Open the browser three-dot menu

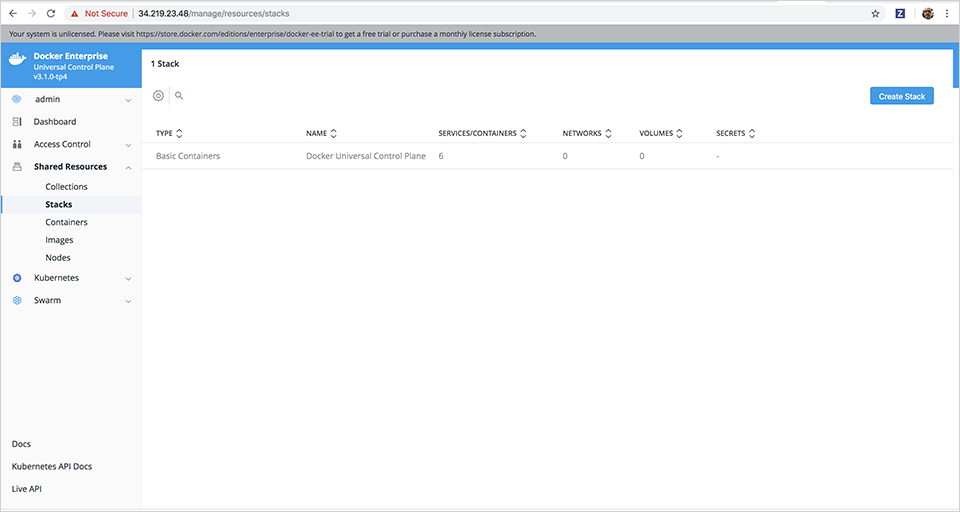947,13
